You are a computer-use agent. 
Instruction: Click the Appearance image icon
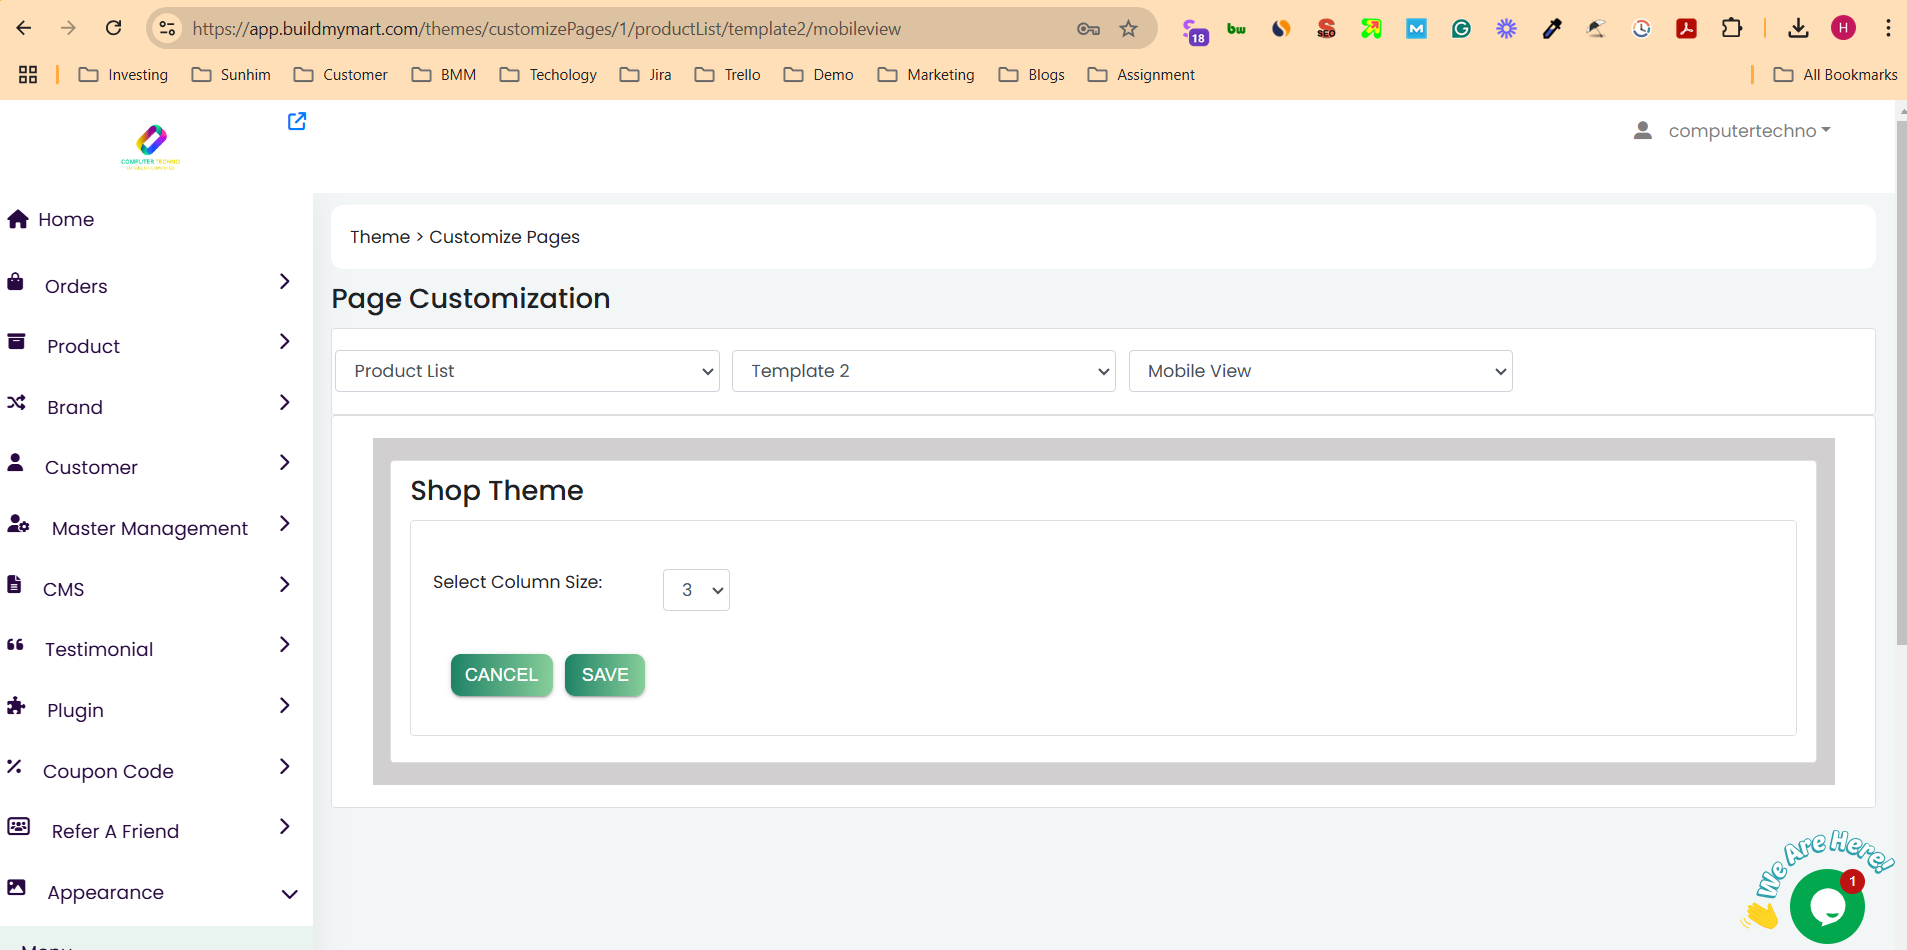click(17, 888)
